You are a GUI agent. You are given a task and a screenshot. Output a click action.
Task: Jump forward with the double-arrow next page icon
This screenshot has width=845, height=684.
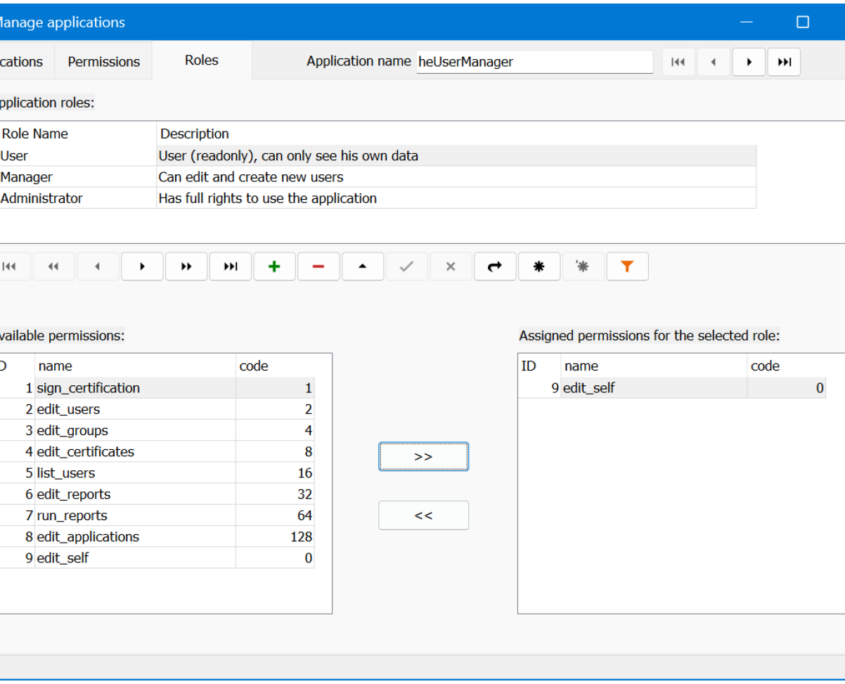186,266
